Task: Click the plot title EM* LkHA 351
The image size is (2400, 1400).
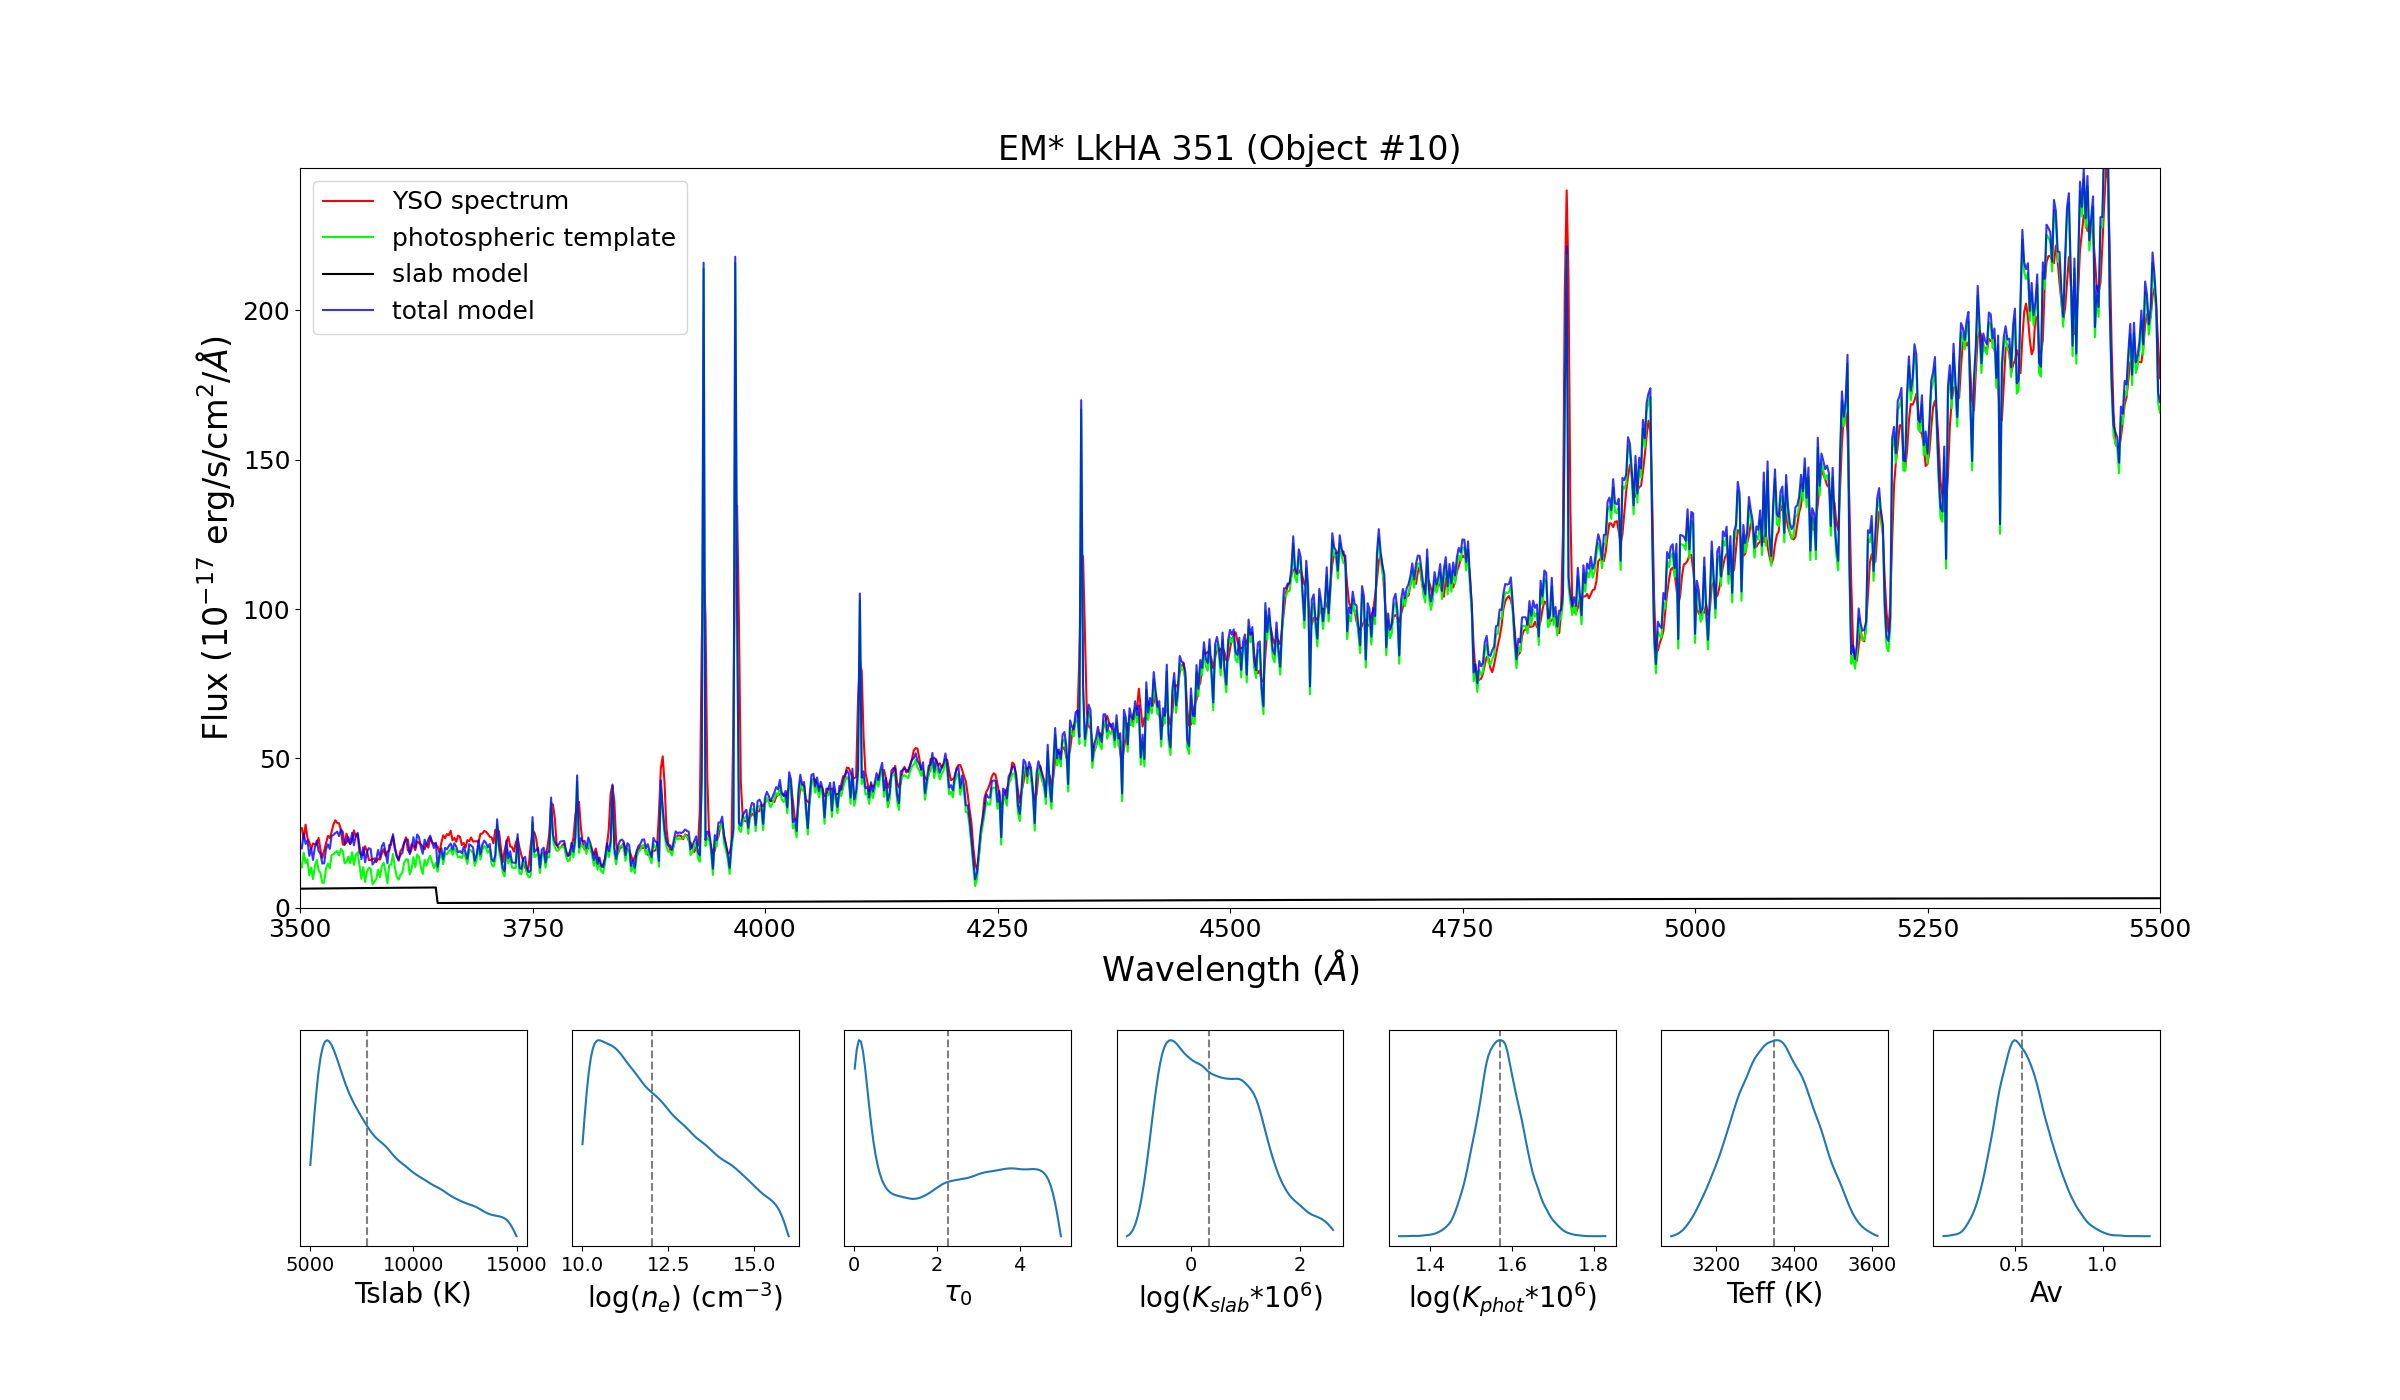Action: (x=1229, y=149)
